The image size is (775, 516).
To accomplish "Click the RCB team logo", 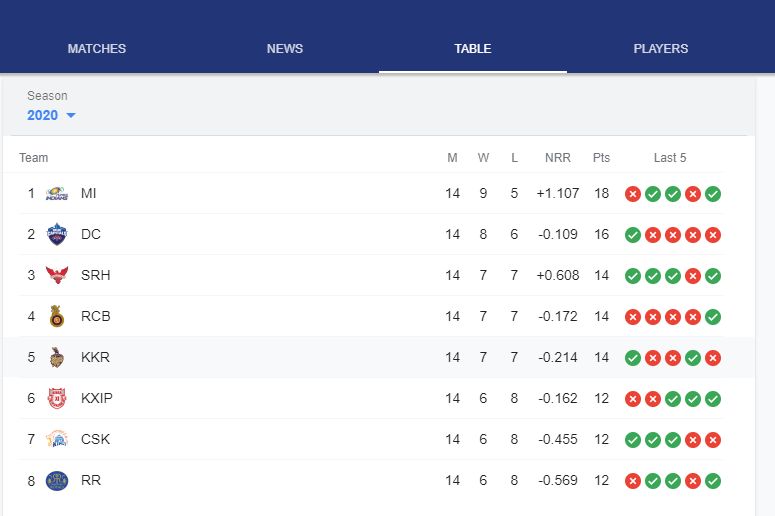I will point(57,316).
